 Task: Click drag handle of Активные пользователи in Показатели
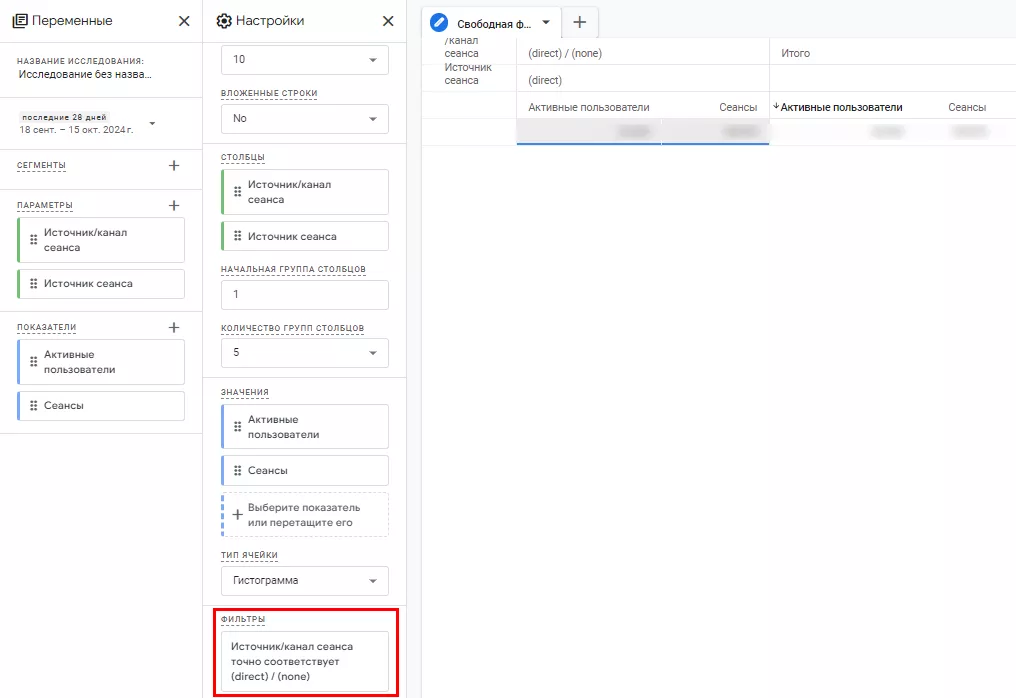(x=34, y=362)
